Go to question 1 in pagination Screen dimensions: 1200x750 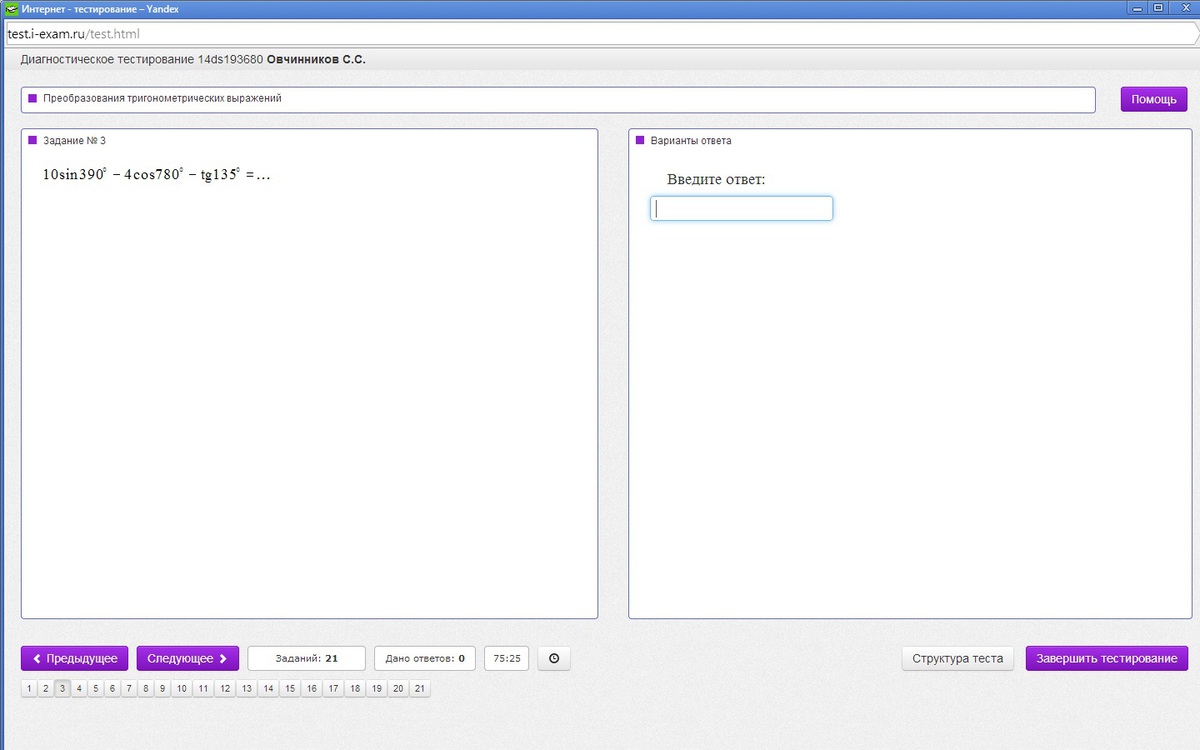point(29,688)
